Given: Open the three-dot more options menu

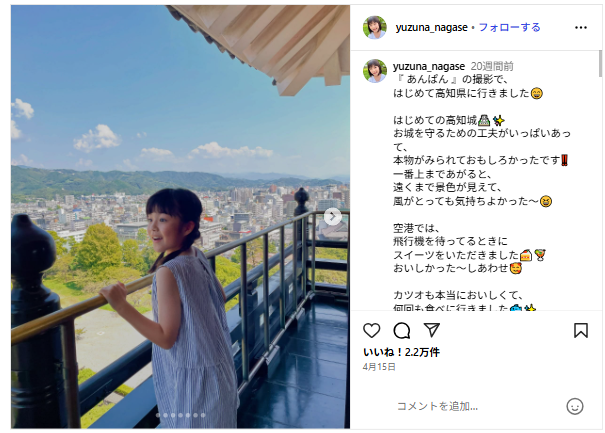Looking at the screenshot, I should pyautogui.click(x=581, y=27).
